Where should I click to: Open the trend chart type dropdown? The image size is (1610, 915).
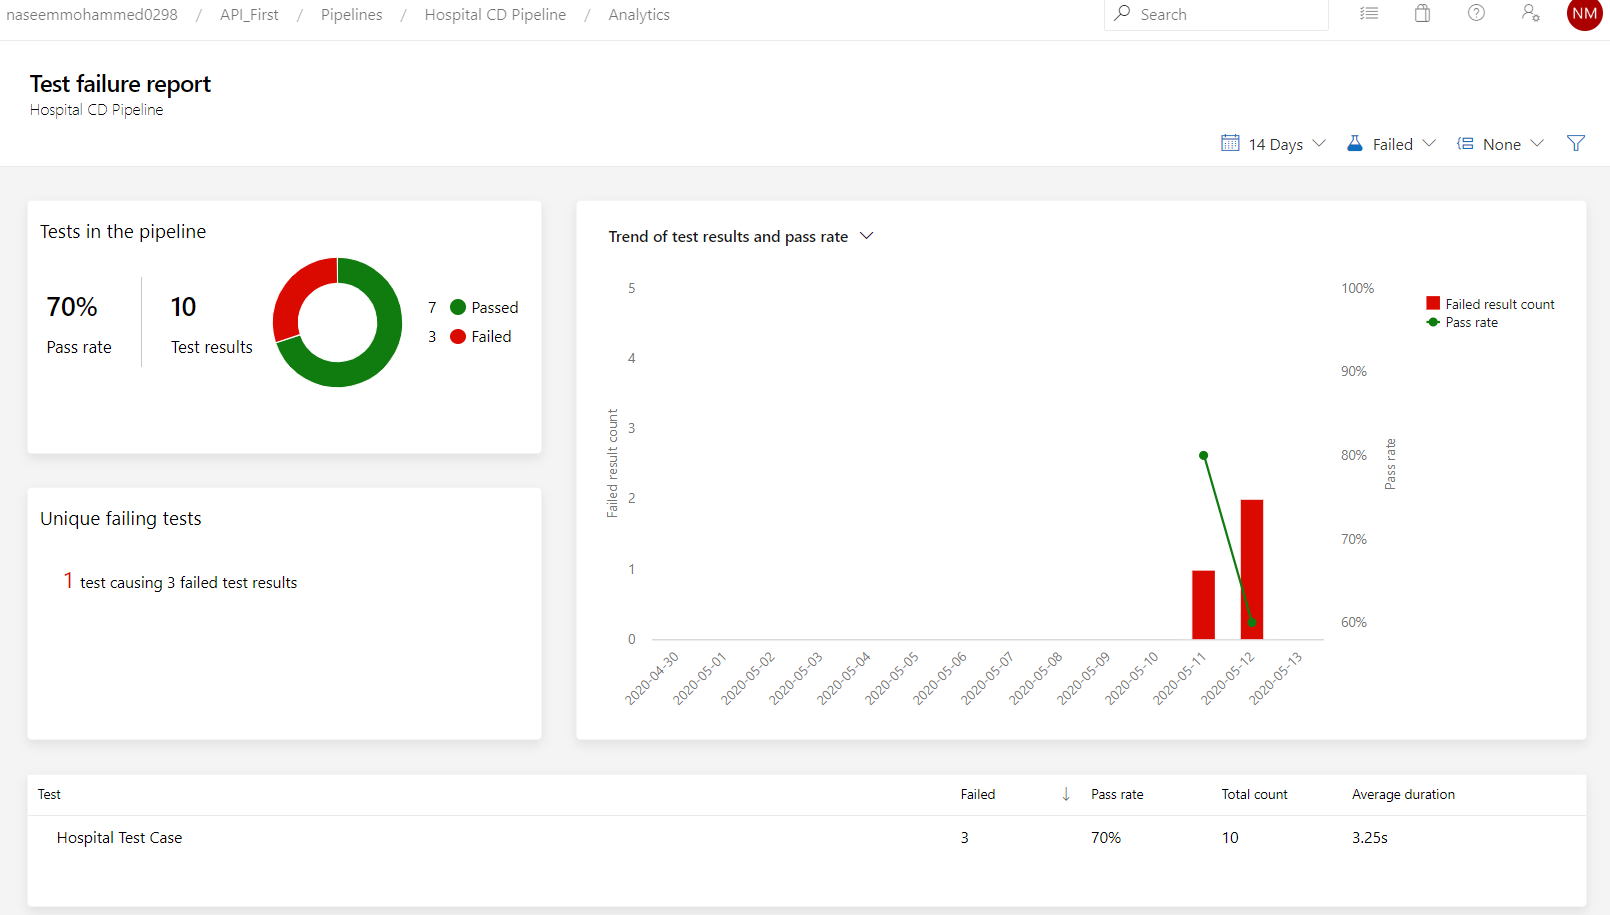click(x=741, y=237)
